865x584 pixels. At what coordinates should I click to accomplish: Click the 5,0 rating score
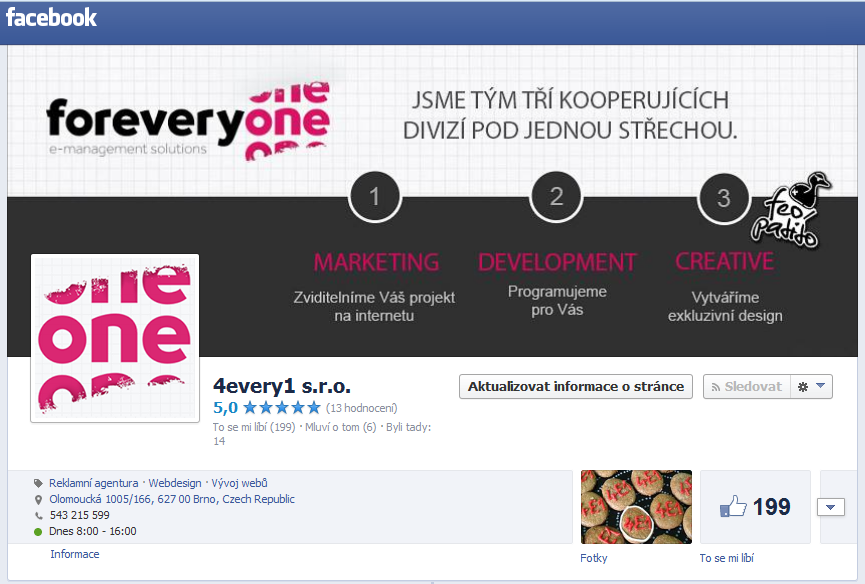(225, 408)
